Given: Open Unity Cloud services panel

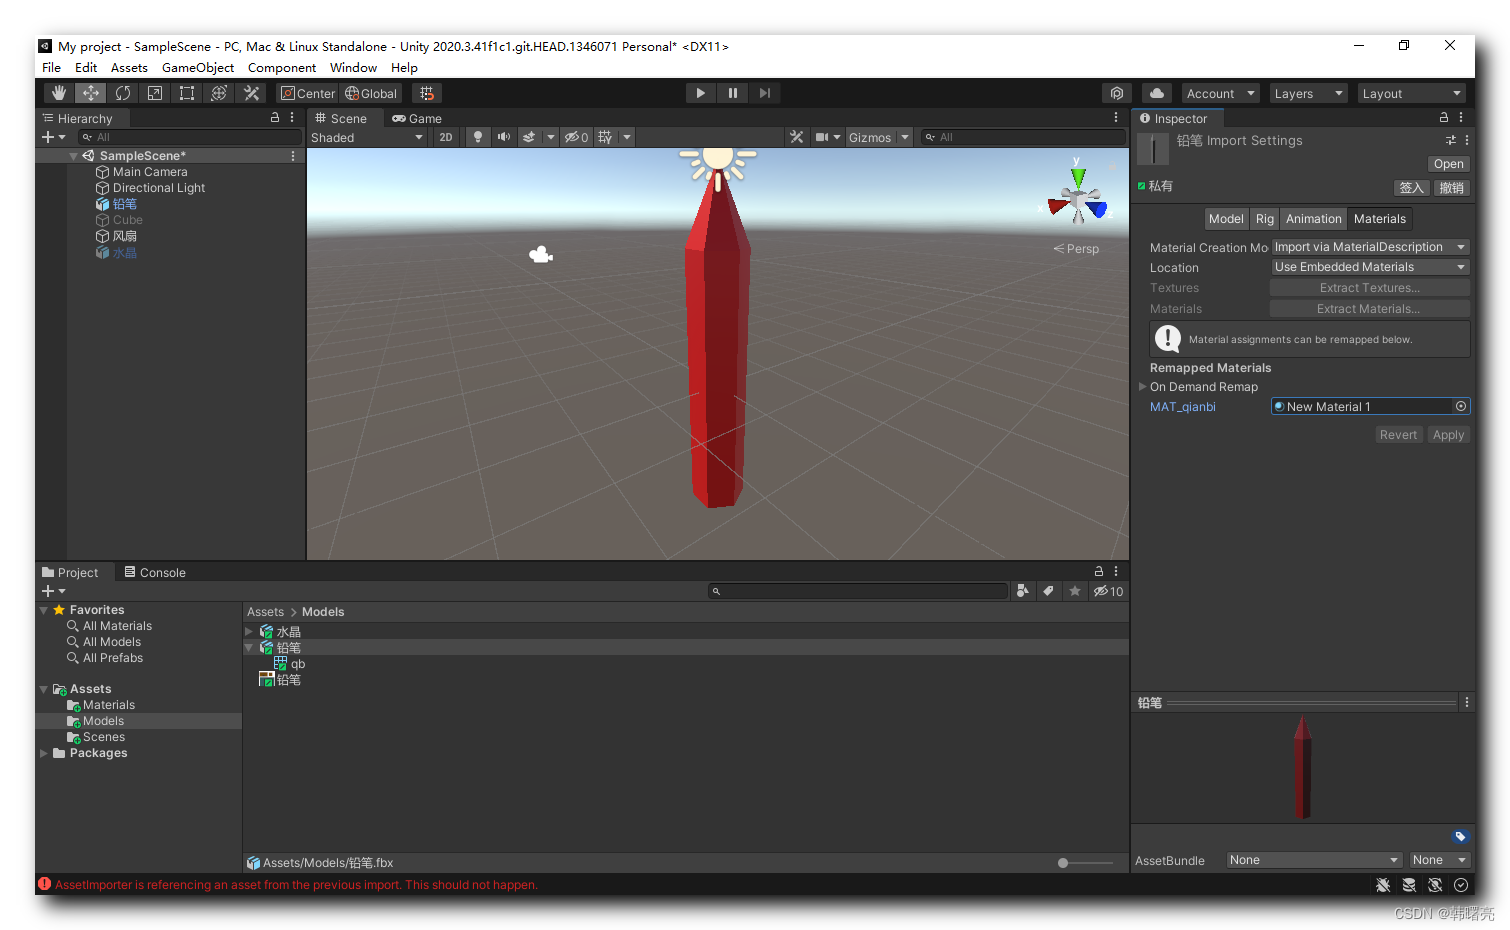Looking at the screenshot, I should 1156,92.
